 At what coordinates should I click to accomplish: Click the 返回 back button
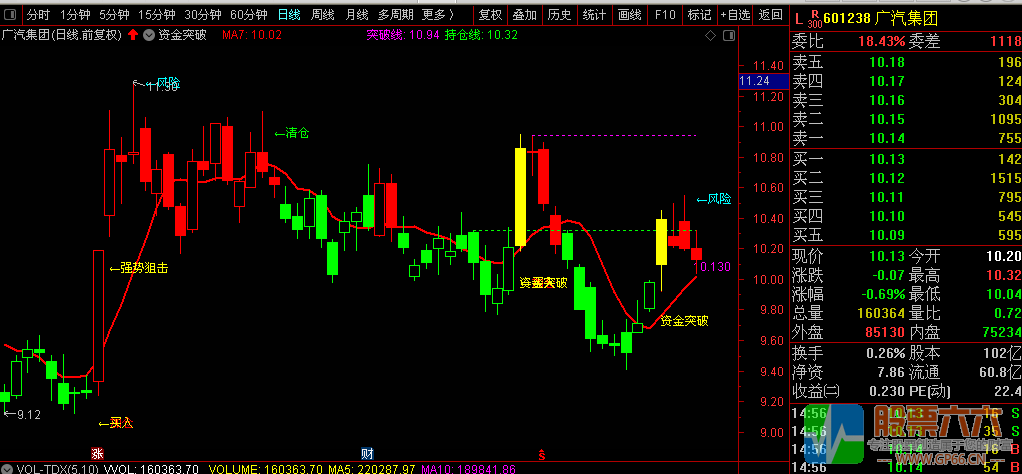(x=771, y=14)
